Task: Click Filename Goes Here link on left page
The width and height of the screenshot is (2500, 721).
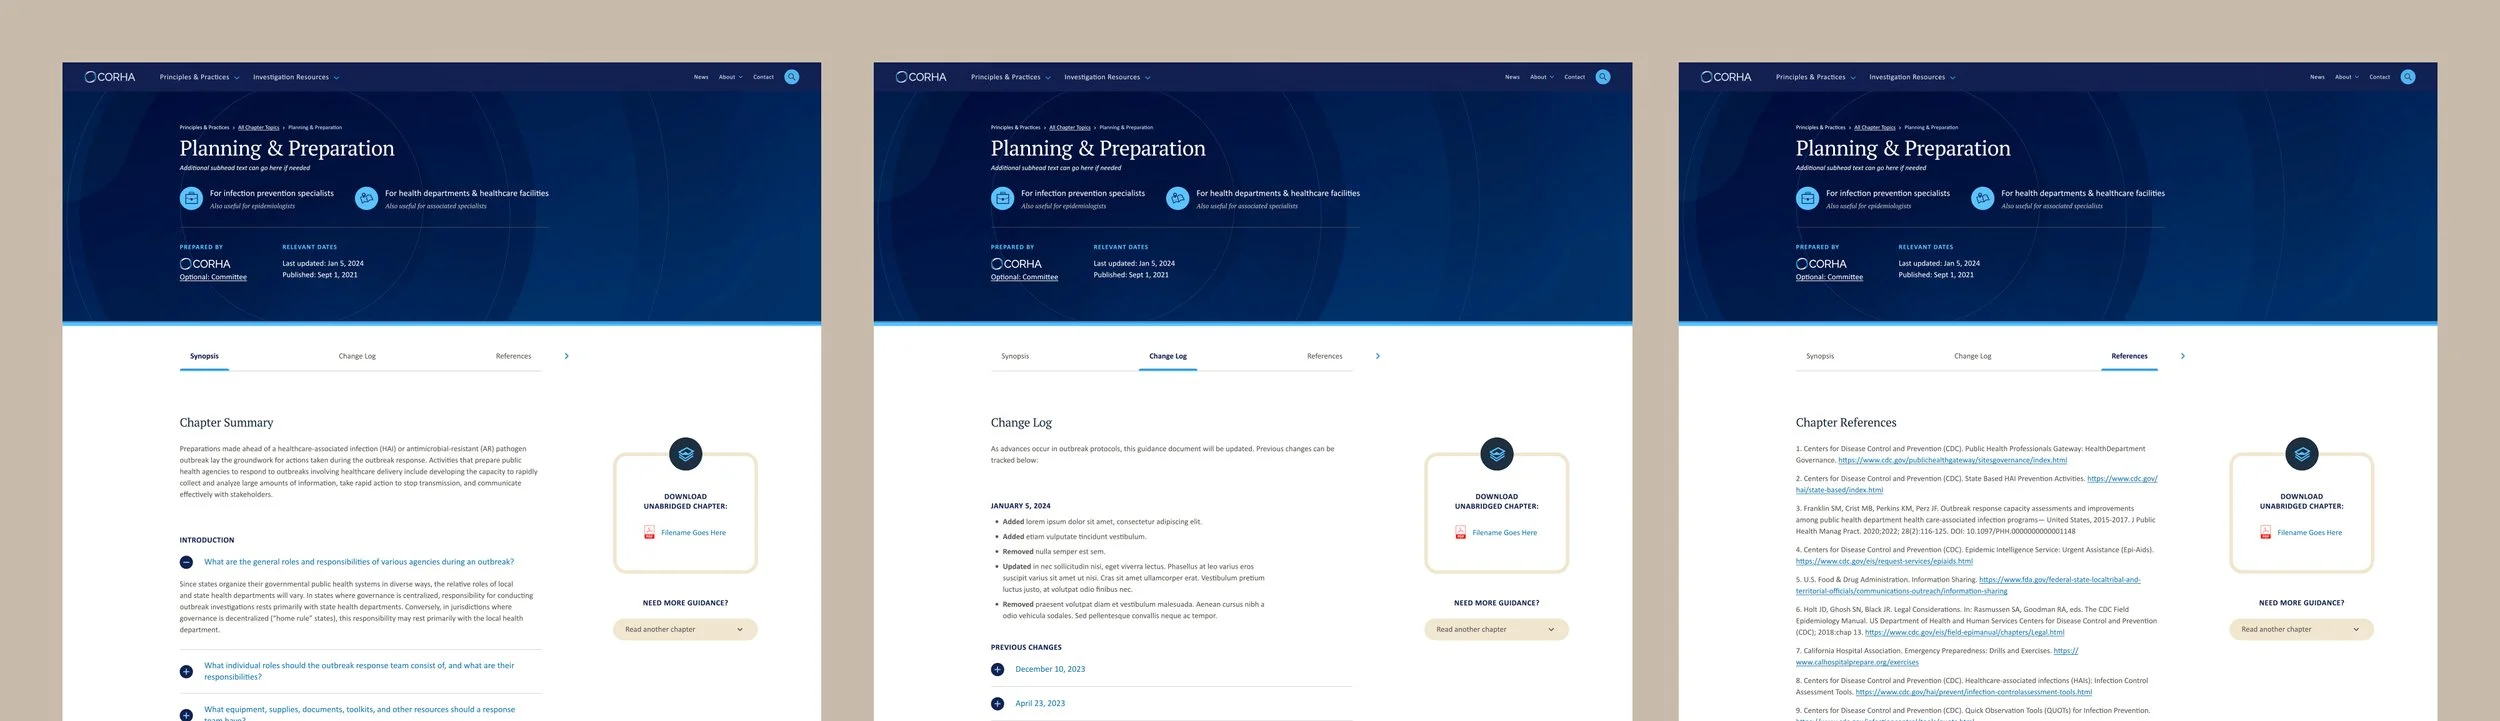Action: tap(693, 533)
